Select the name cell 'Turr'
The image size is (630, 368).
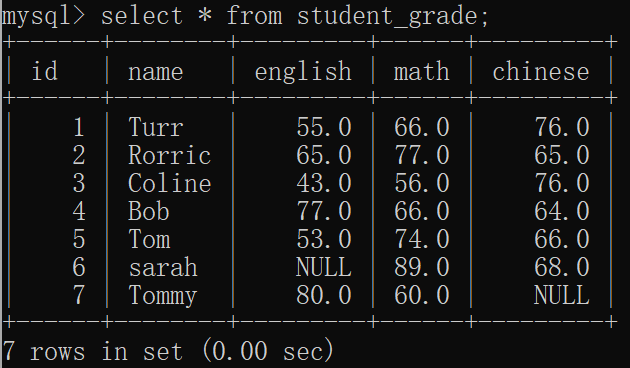155,127
